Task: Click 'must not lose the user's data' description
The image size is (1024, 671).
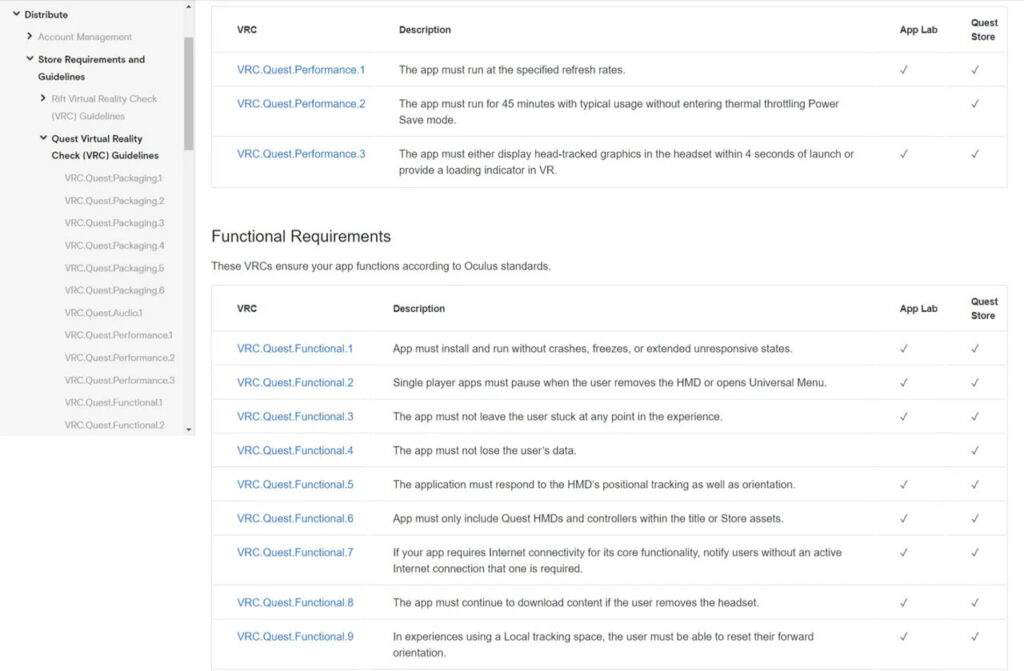Action: coord(485,450)
